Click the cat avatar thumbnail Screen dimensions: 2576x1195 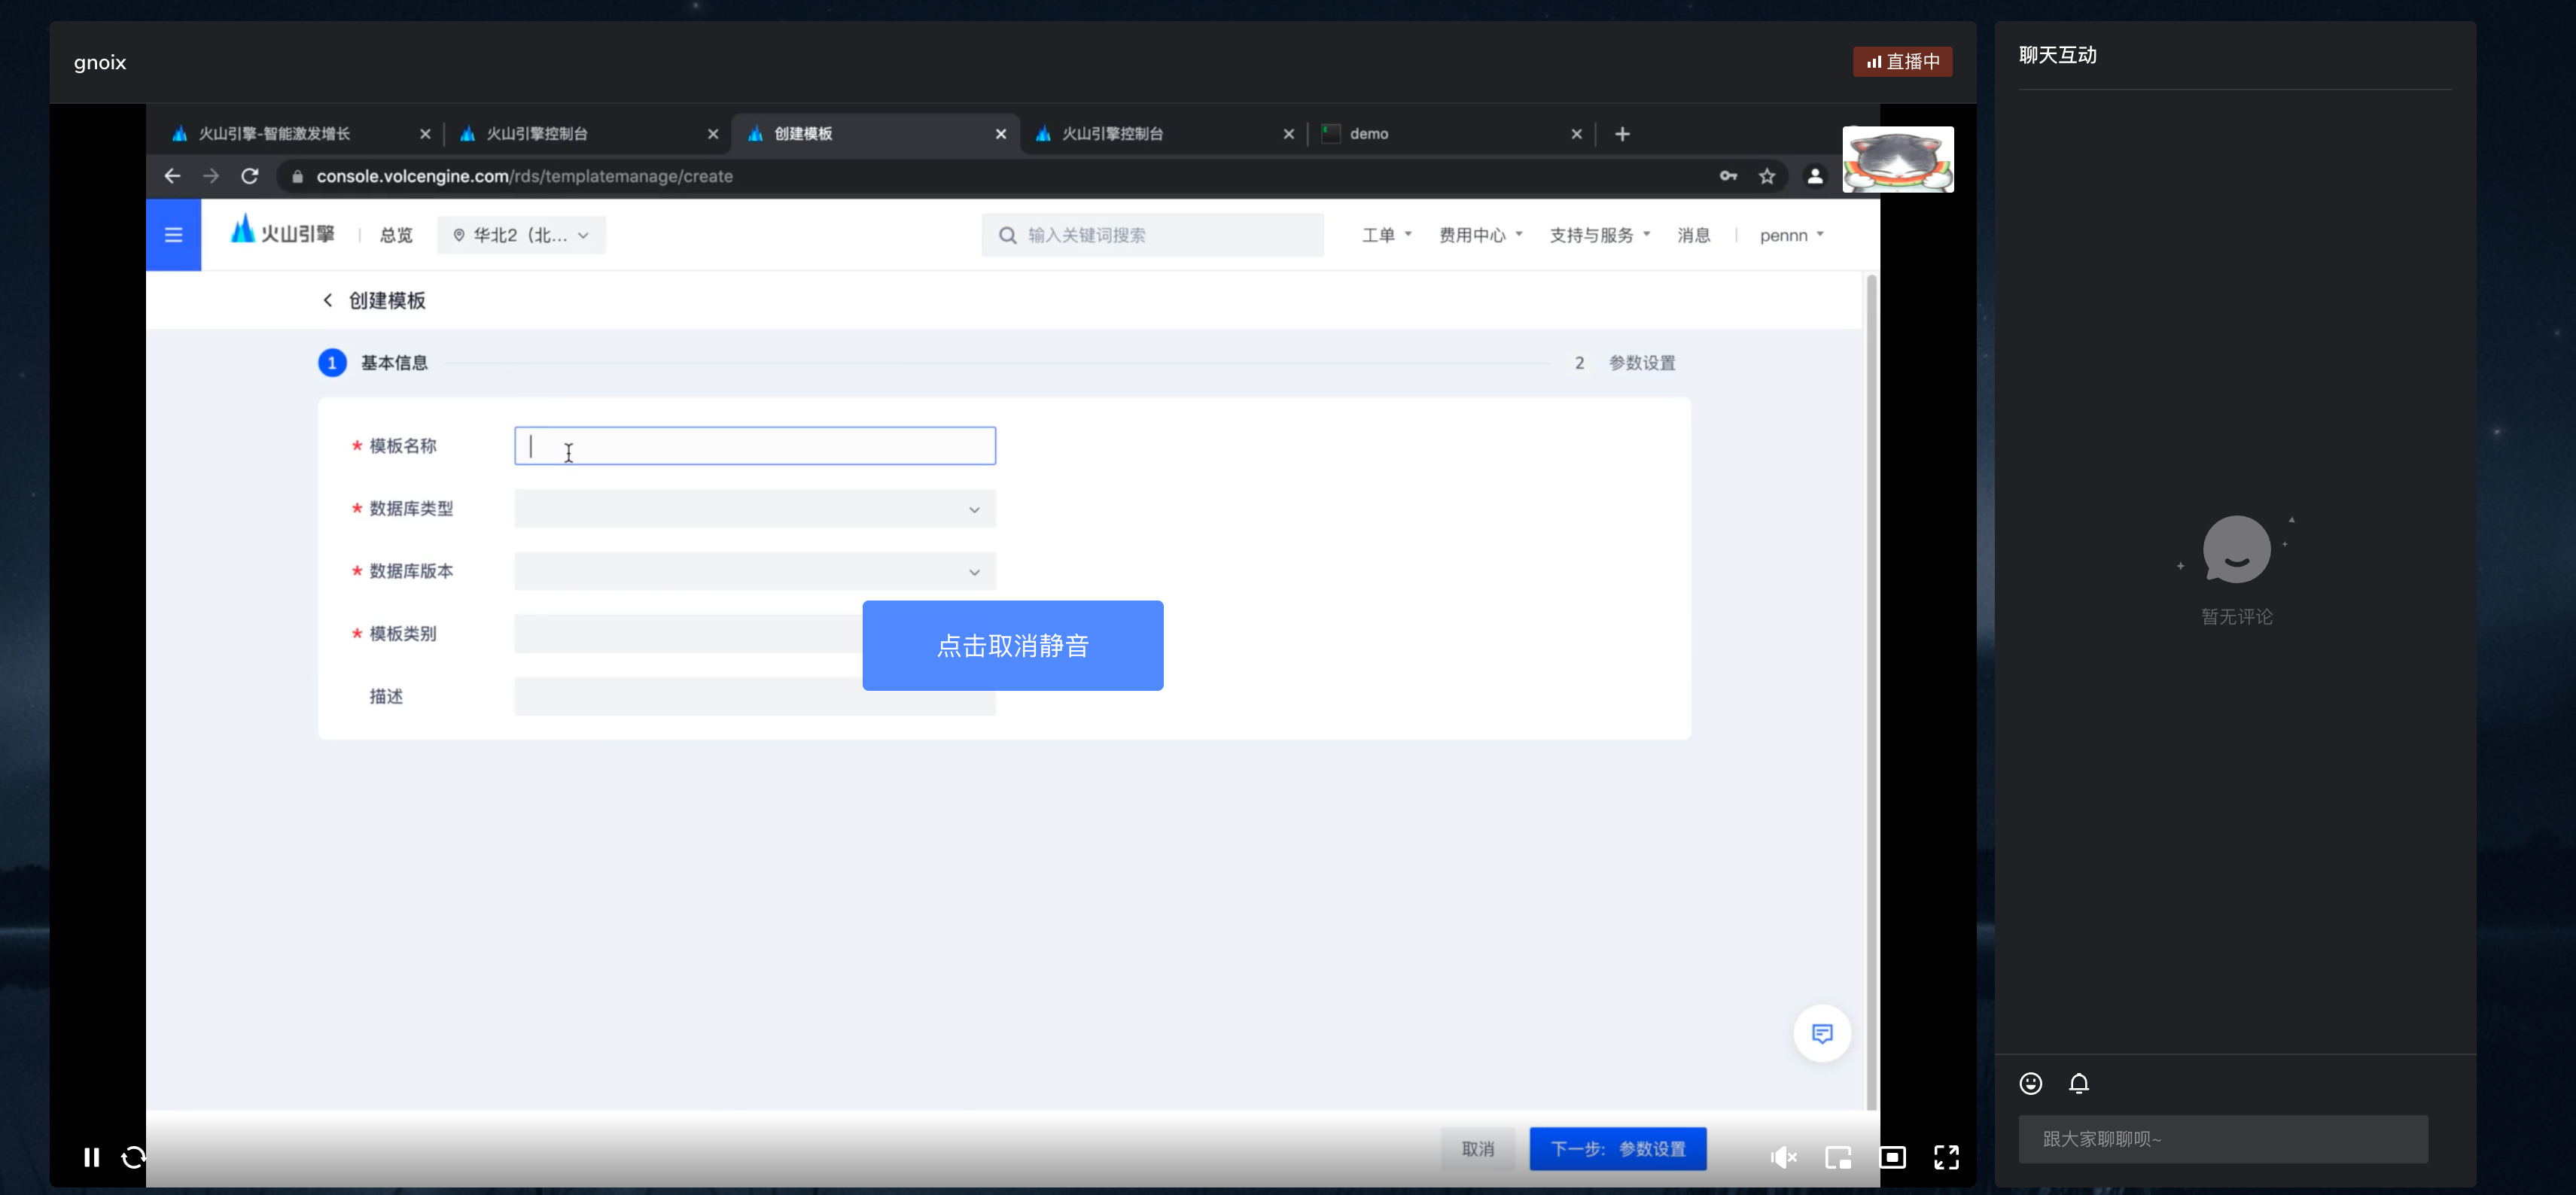coord(1897,159)
